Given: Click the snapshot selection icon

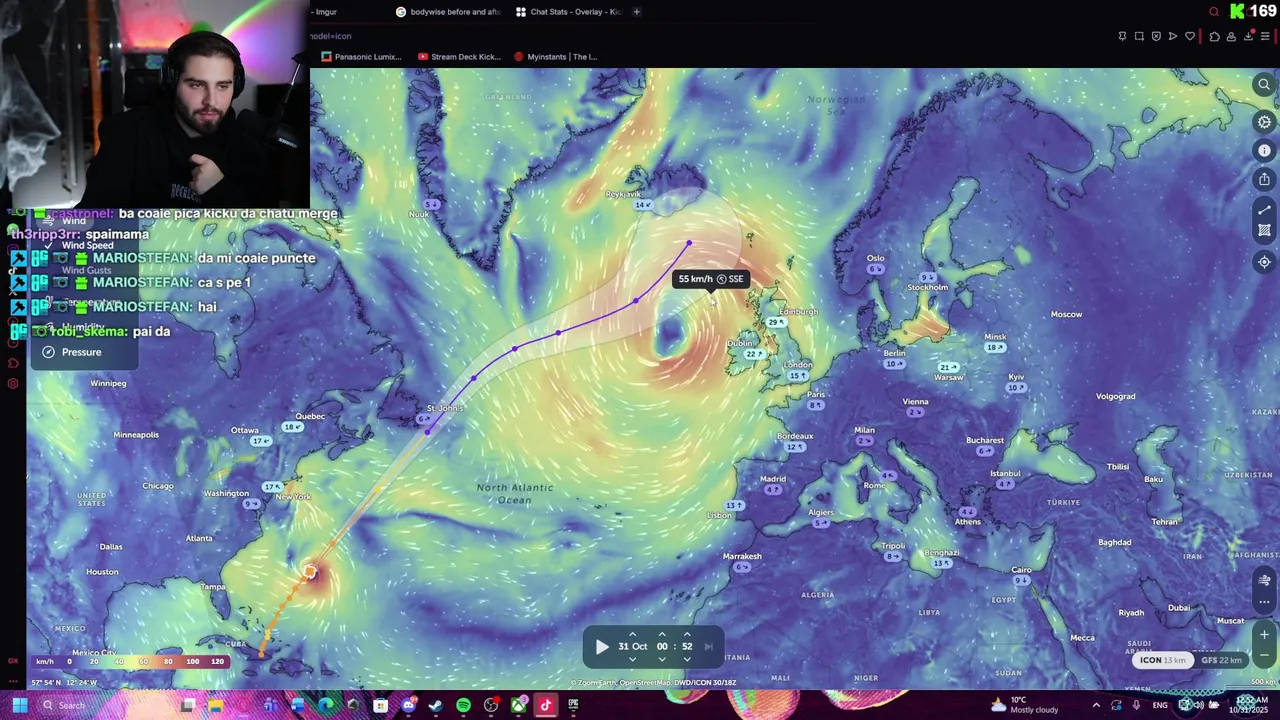Looking at the screenshot, I should point(1139,36).
